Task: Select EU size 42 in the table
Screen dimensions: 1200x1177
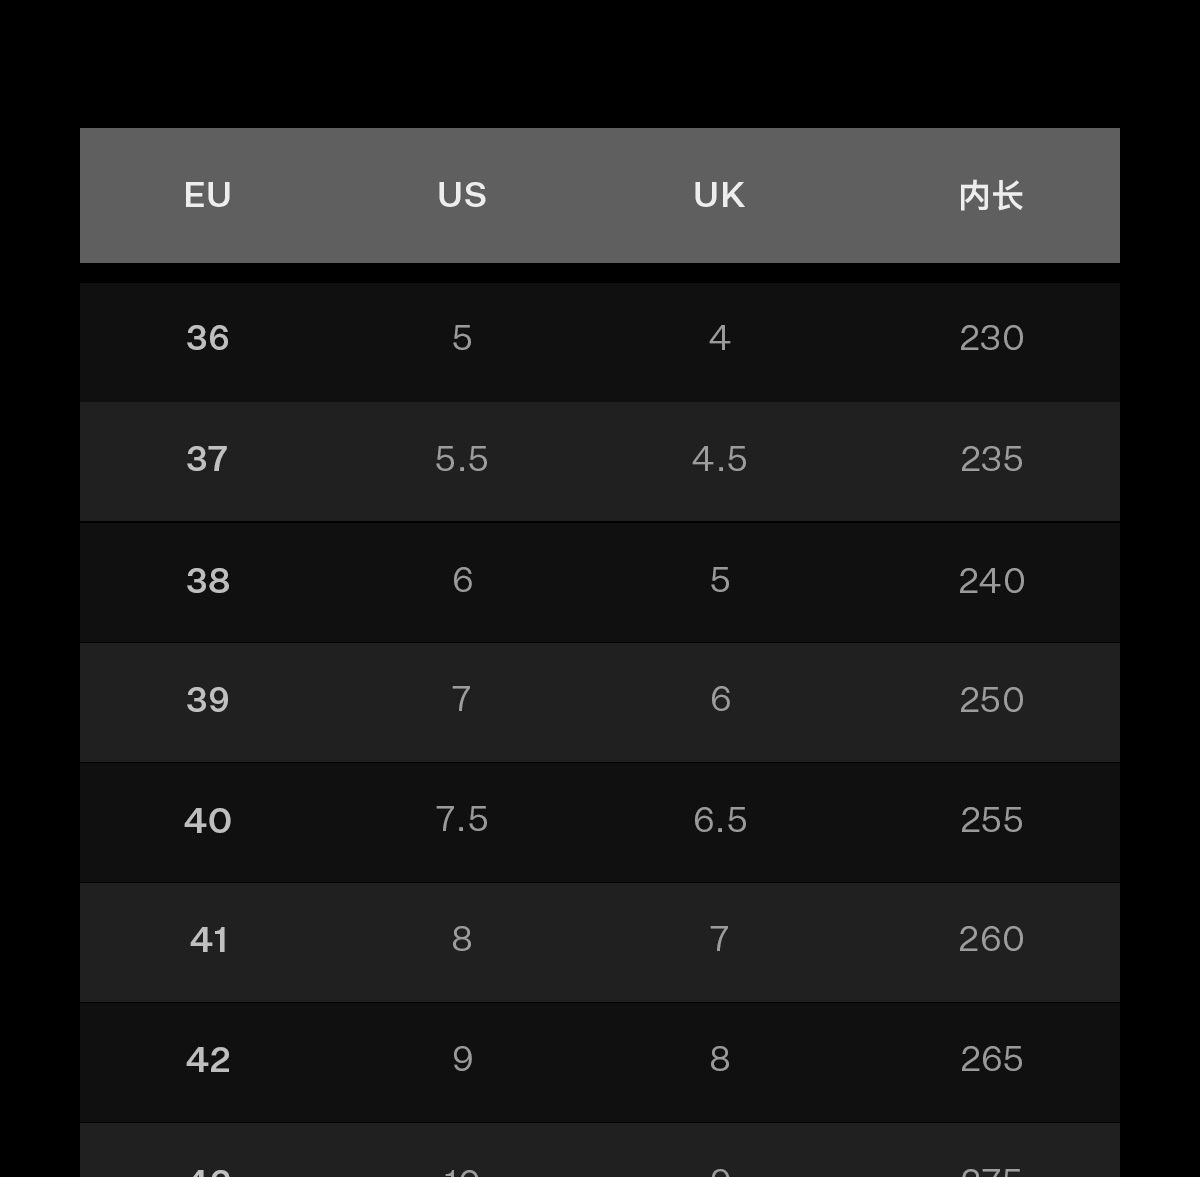Action: (x=208, y=1060)
